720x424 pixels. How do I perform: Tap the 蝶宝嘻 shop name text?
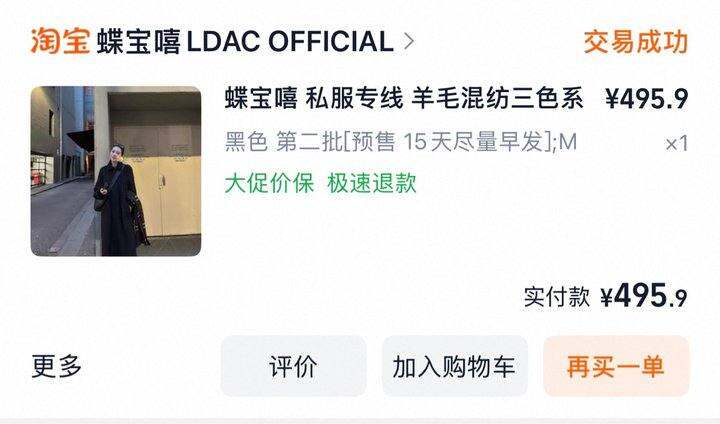(138, 42)
